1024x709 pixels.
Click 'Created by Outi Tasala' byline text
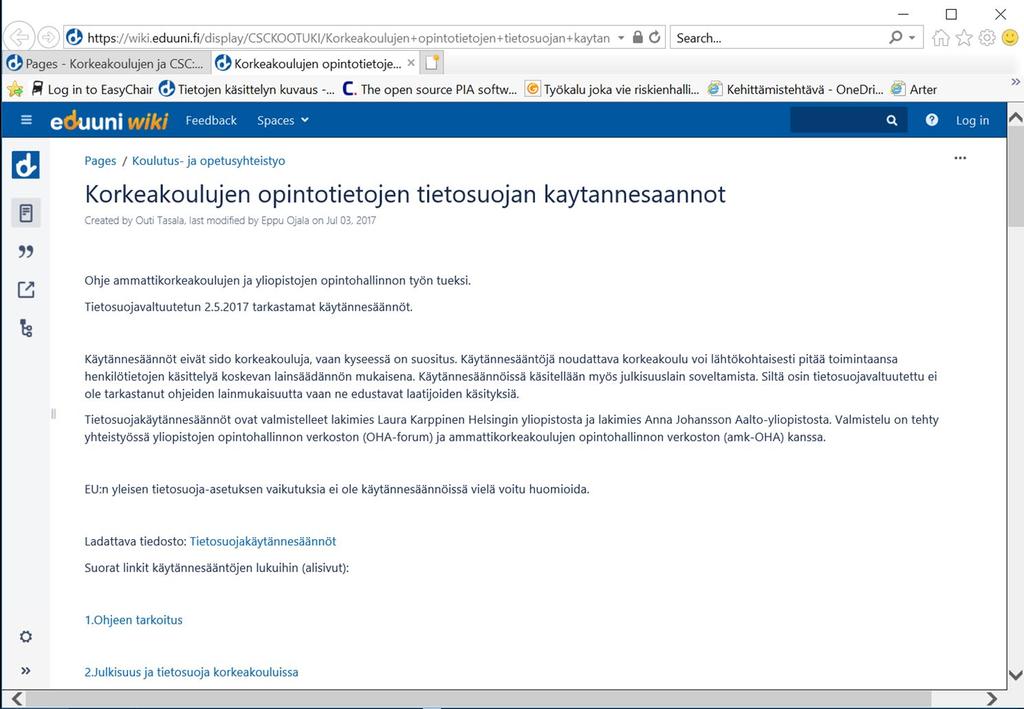click(x=135, y=220)
